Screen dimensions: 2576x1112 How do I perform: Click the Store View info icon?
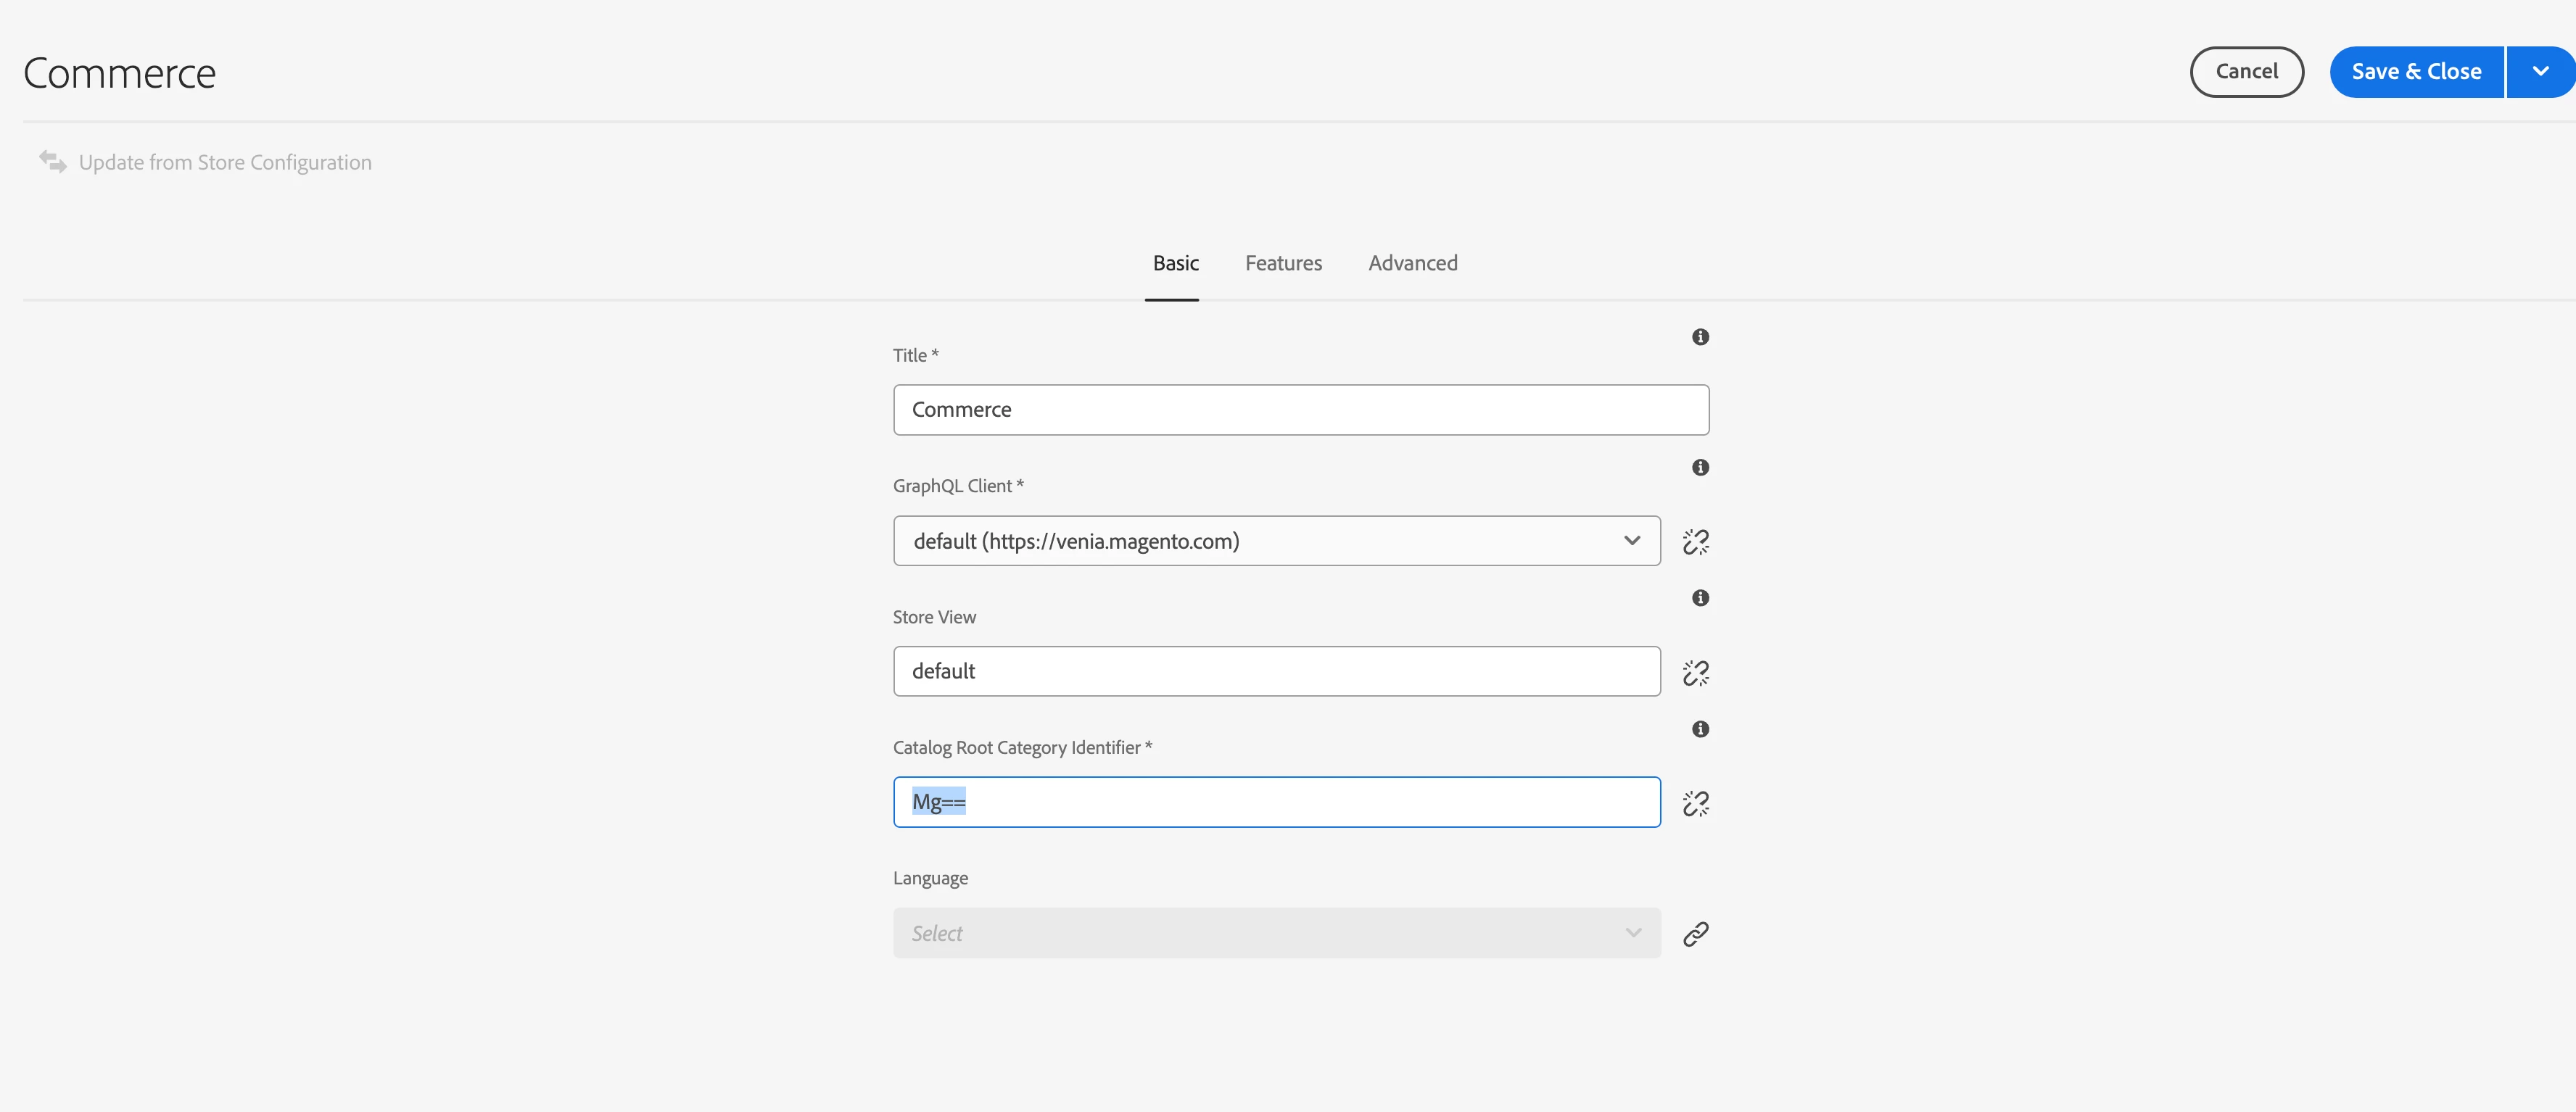coord(1700,598)
